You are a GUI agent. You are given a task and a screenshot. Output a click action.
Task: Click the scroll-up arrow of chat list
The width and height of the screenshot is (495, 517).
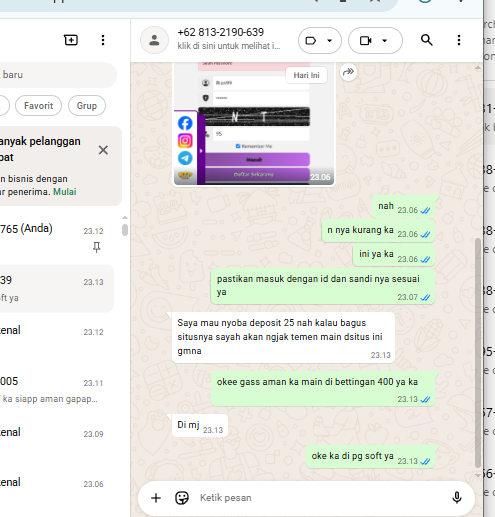(125, 218)
